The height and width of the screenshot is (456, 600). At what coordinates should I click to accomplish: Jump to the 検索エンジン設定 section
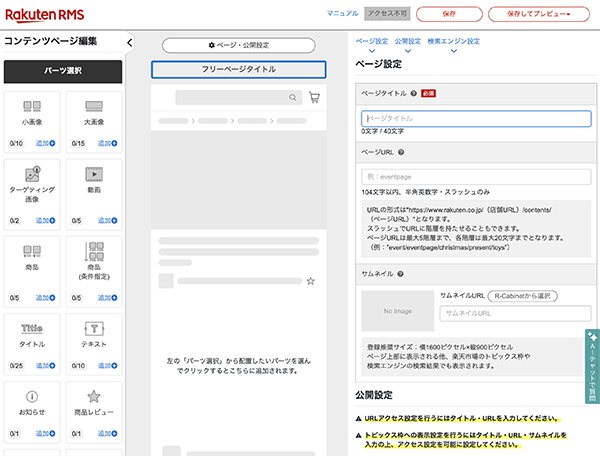tap(453, 42)
